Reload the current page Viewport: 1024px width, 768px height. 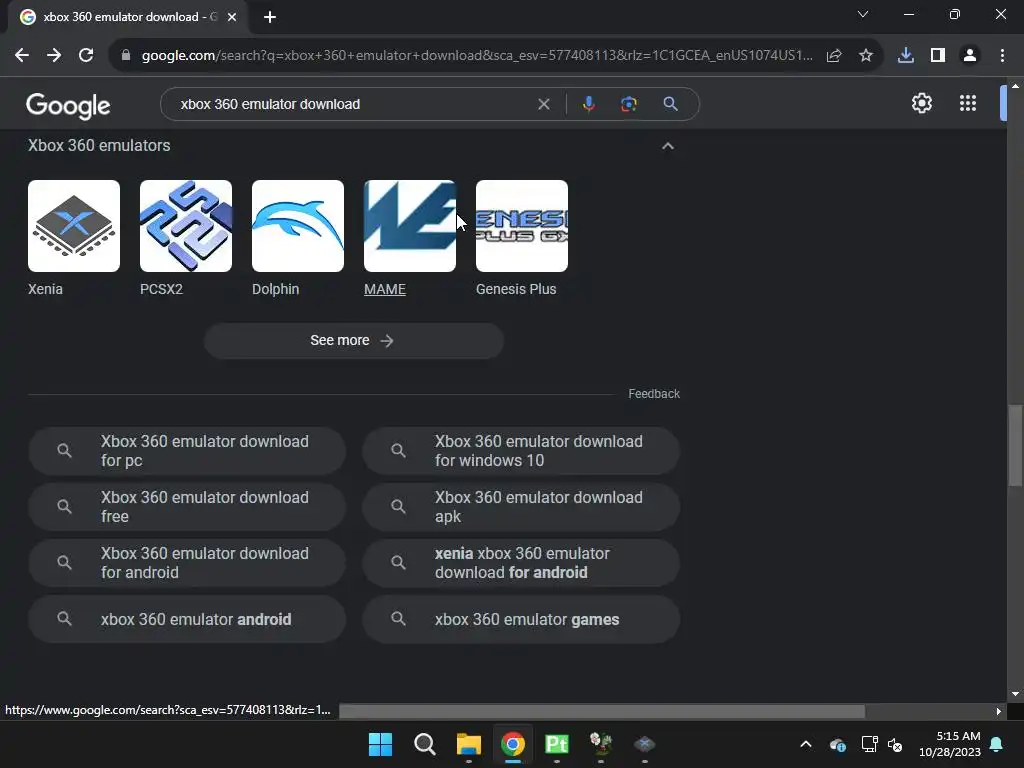[x=86, y=56]
